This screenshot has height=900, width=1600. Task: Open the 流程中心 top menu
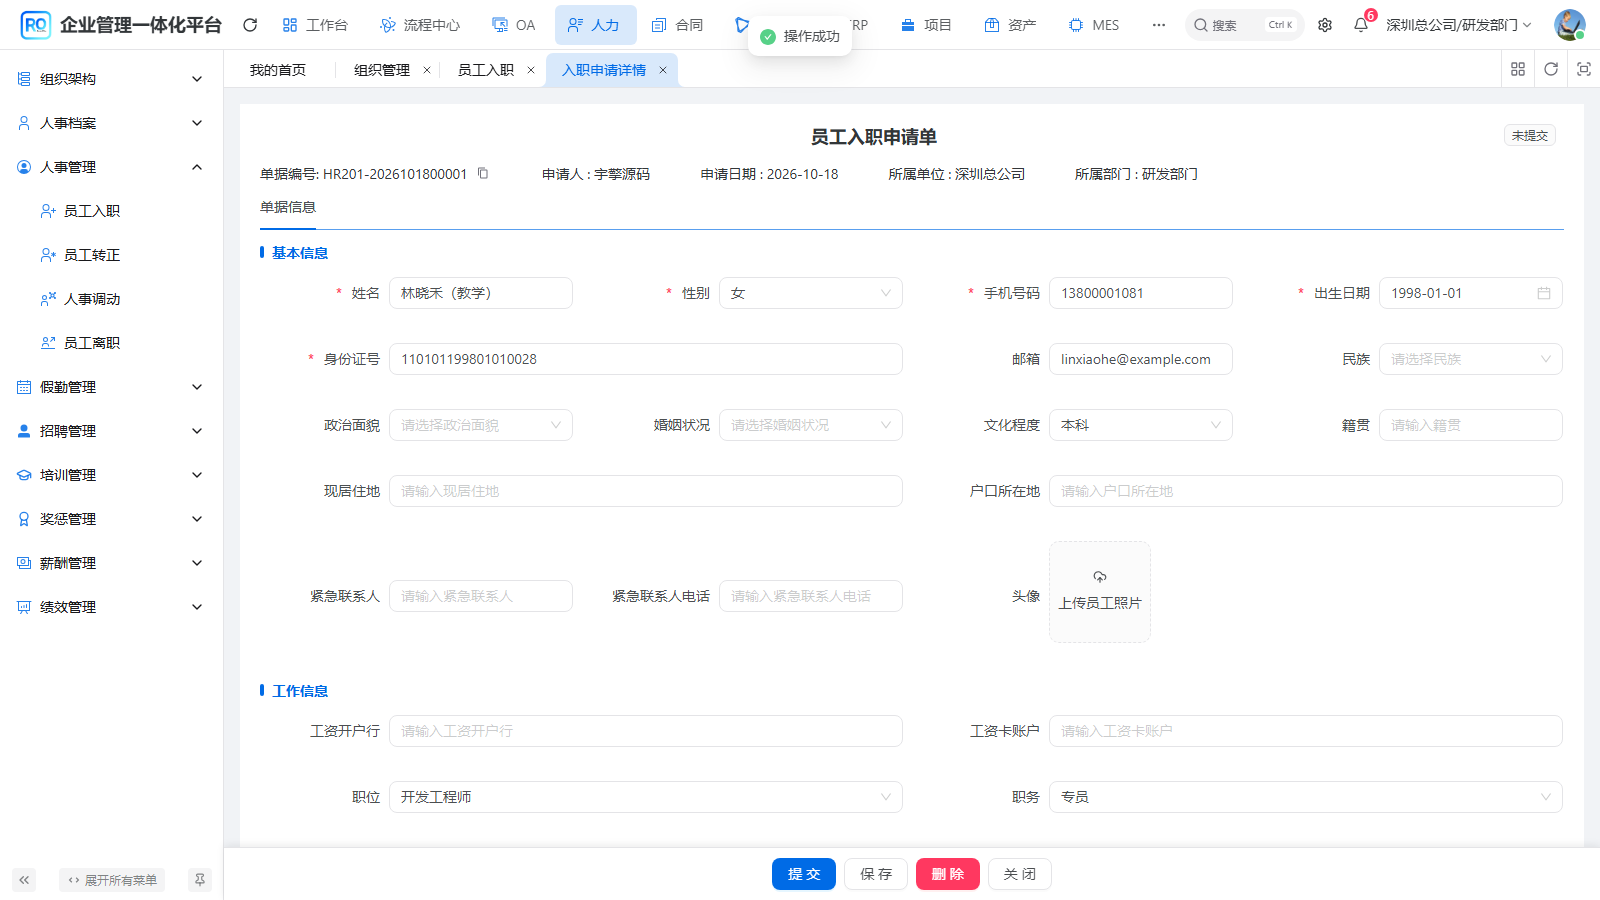[x=420, y=25]
